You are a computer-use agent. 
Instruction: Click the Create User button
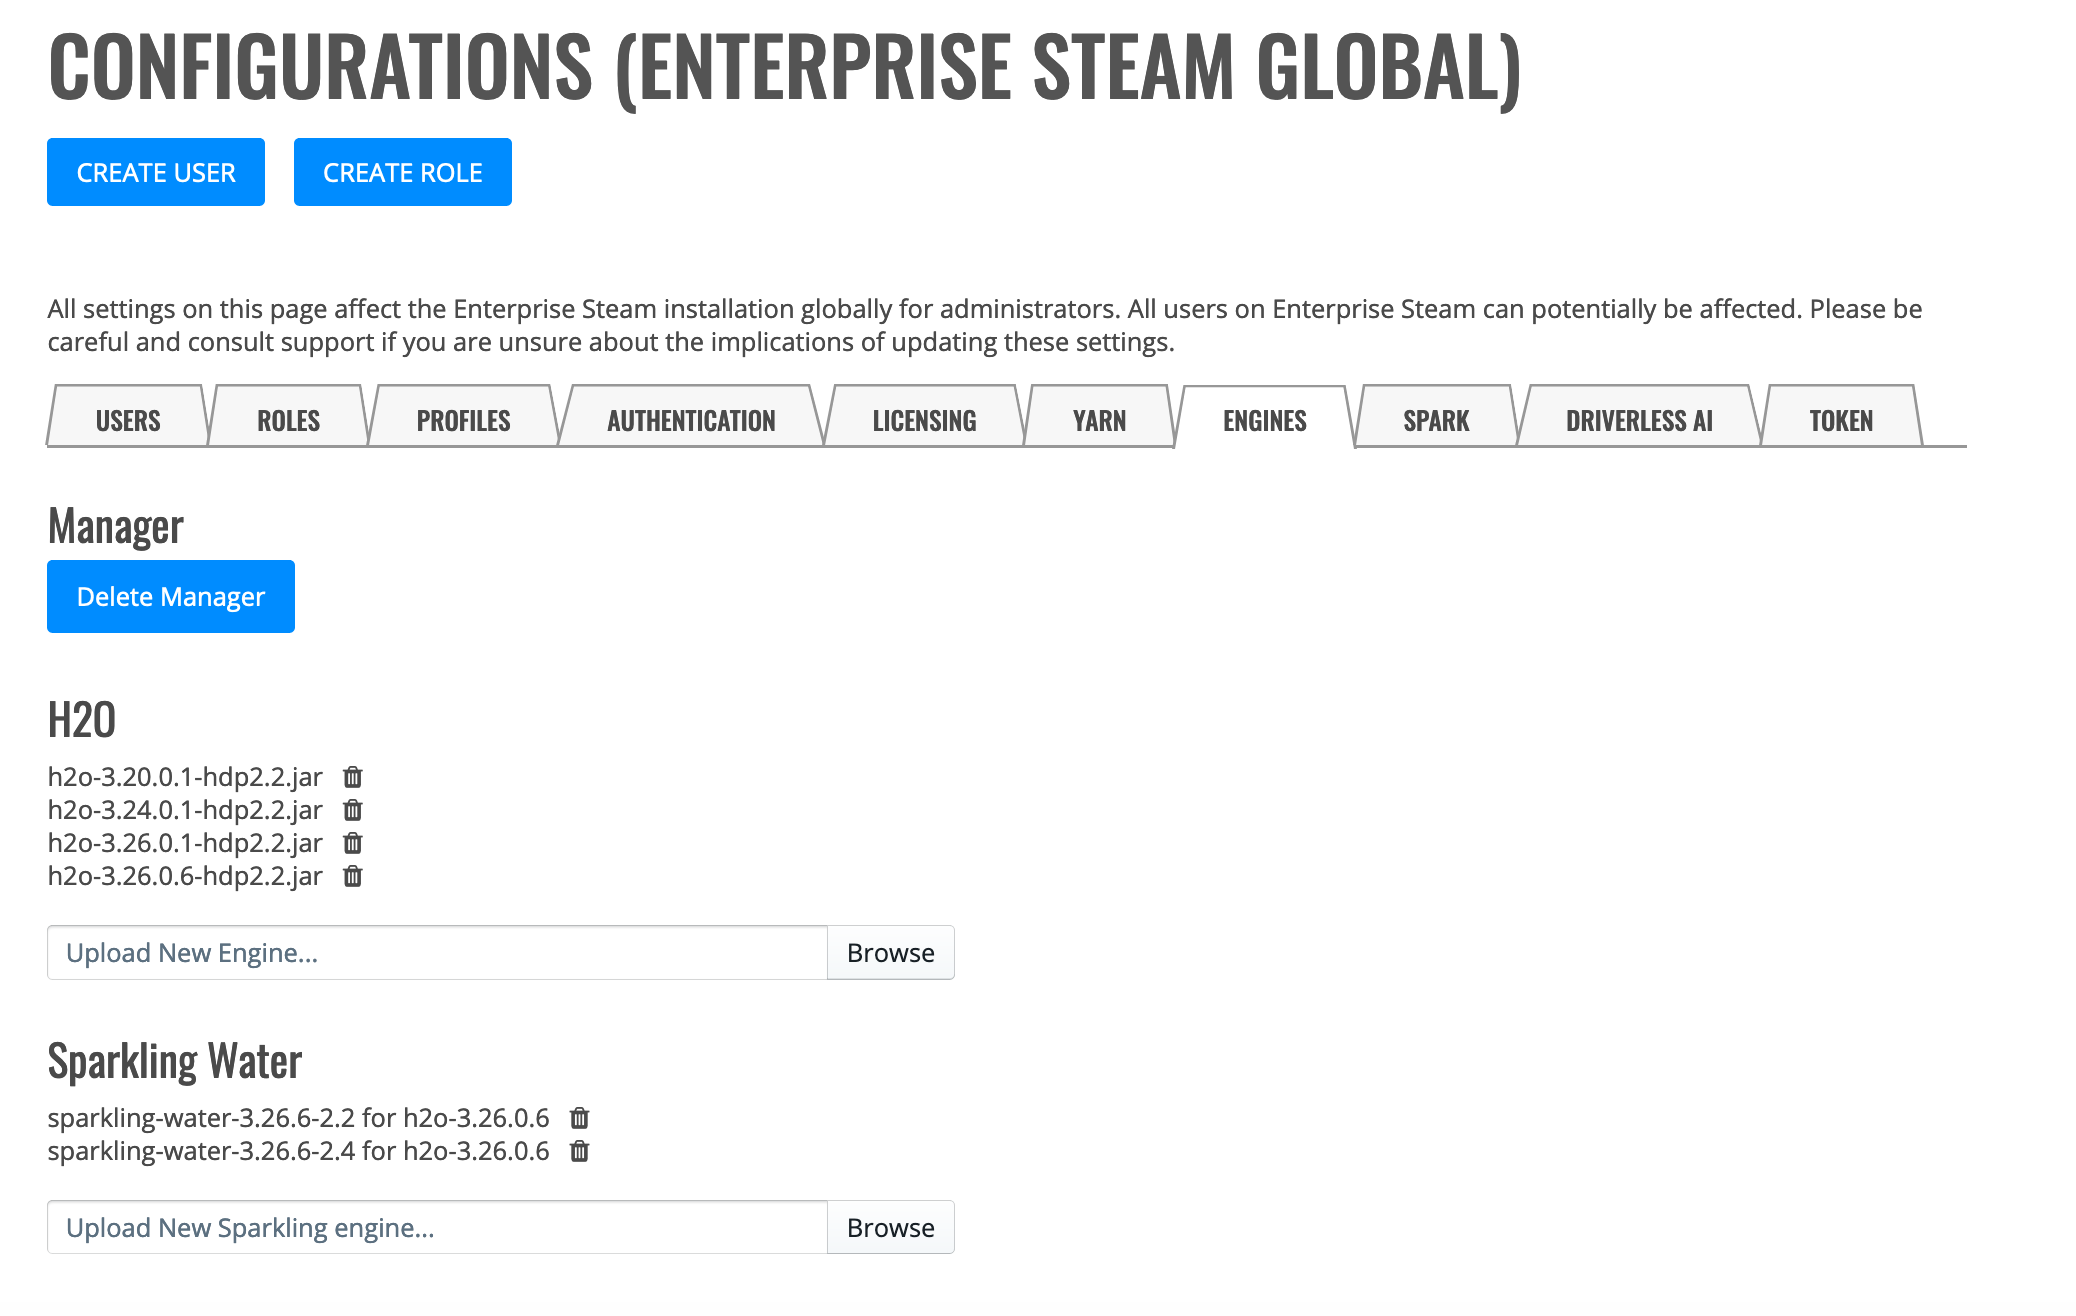click(x=156, y=172)
